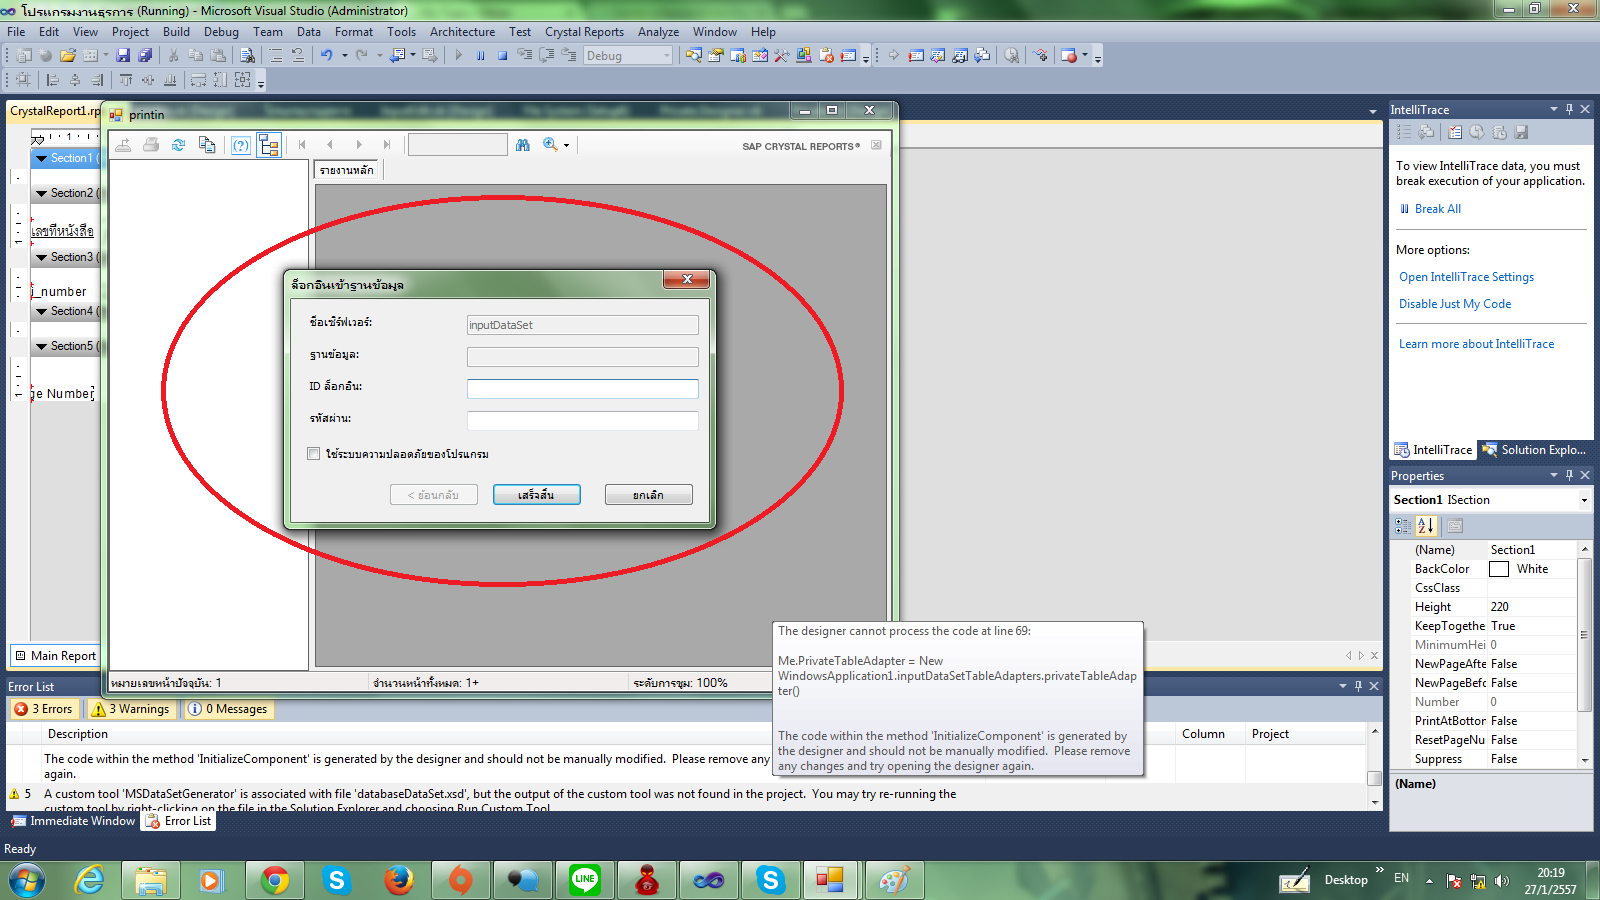Screen dimensions: 1600x900
Task: Click the login ID input field in the dialog
Action: [x=583, y=389]
